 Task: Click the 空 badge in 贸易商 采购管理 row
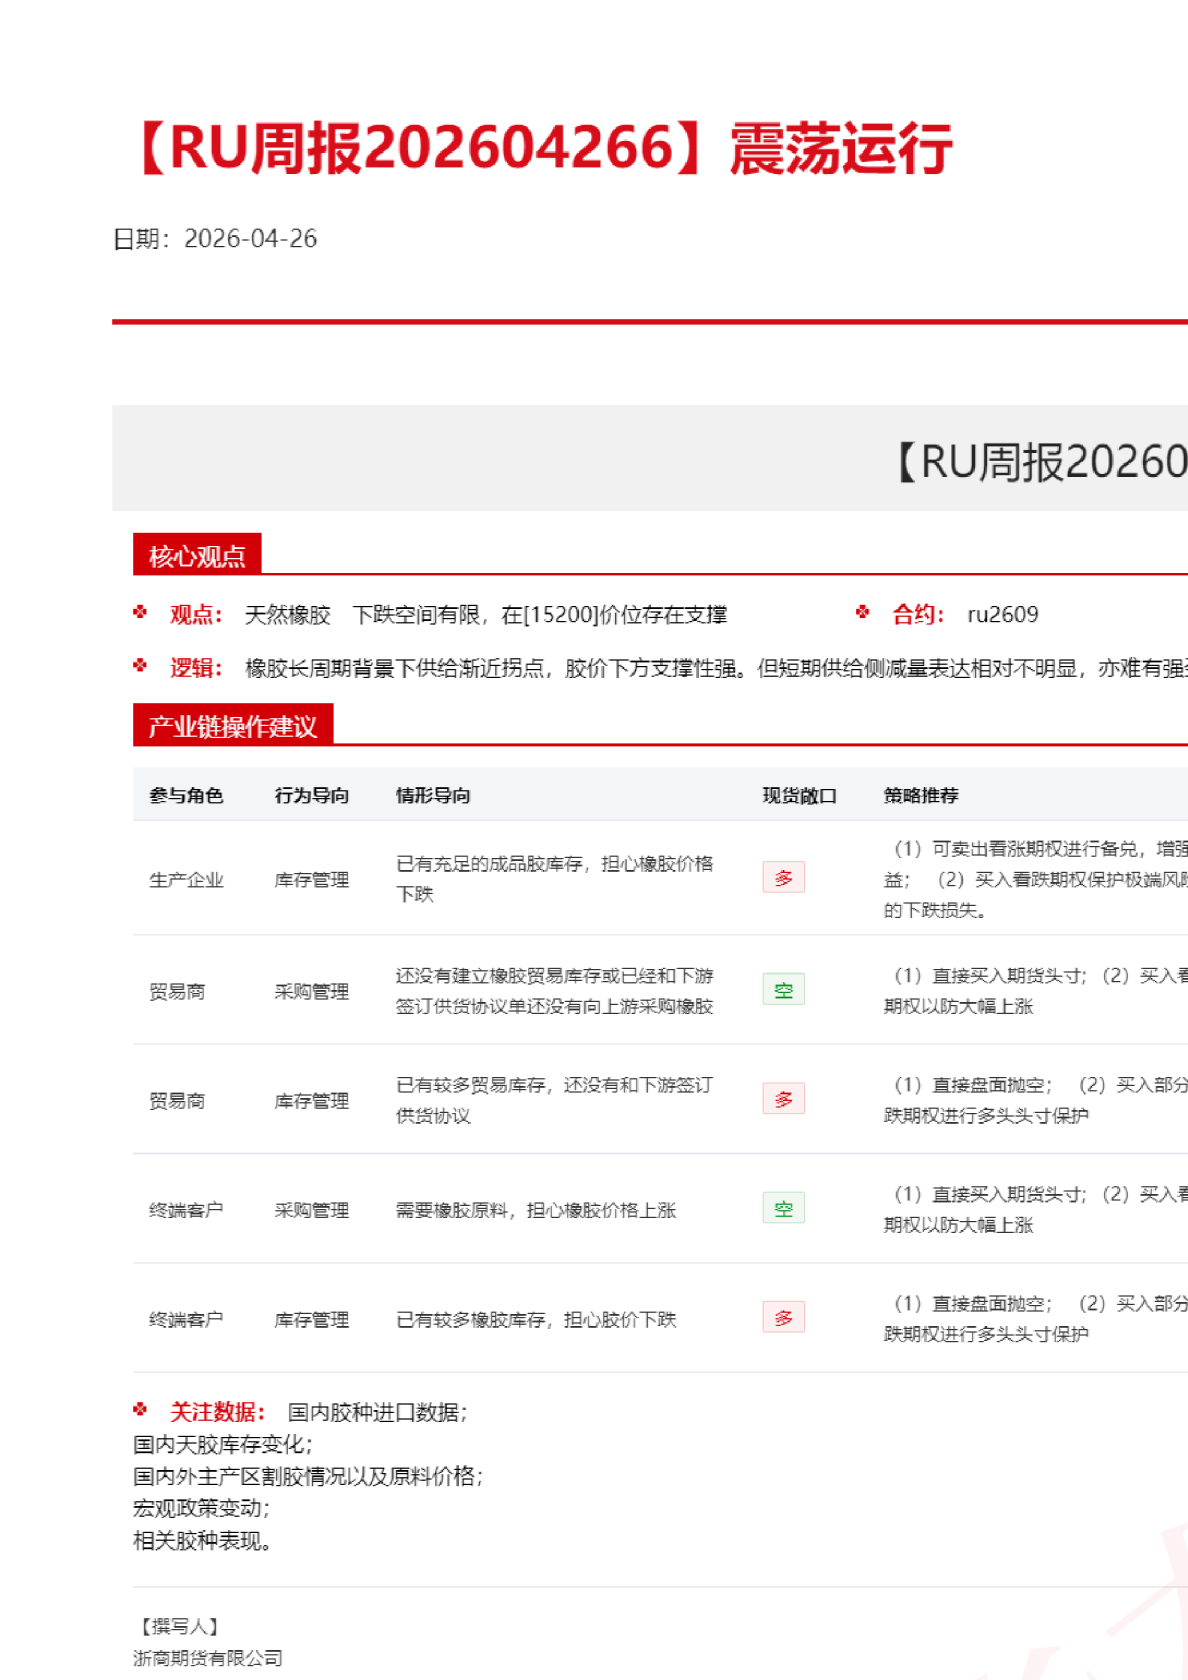pyautogui.click(x=784, y=990)
